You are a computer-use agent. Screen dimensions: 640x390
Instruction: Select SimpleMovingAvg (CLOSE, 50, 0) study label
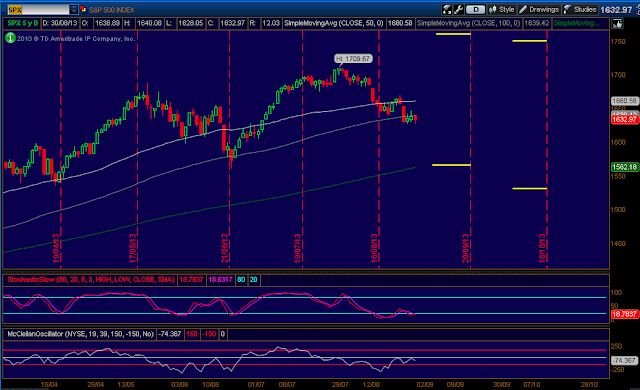tap(334, 23)
